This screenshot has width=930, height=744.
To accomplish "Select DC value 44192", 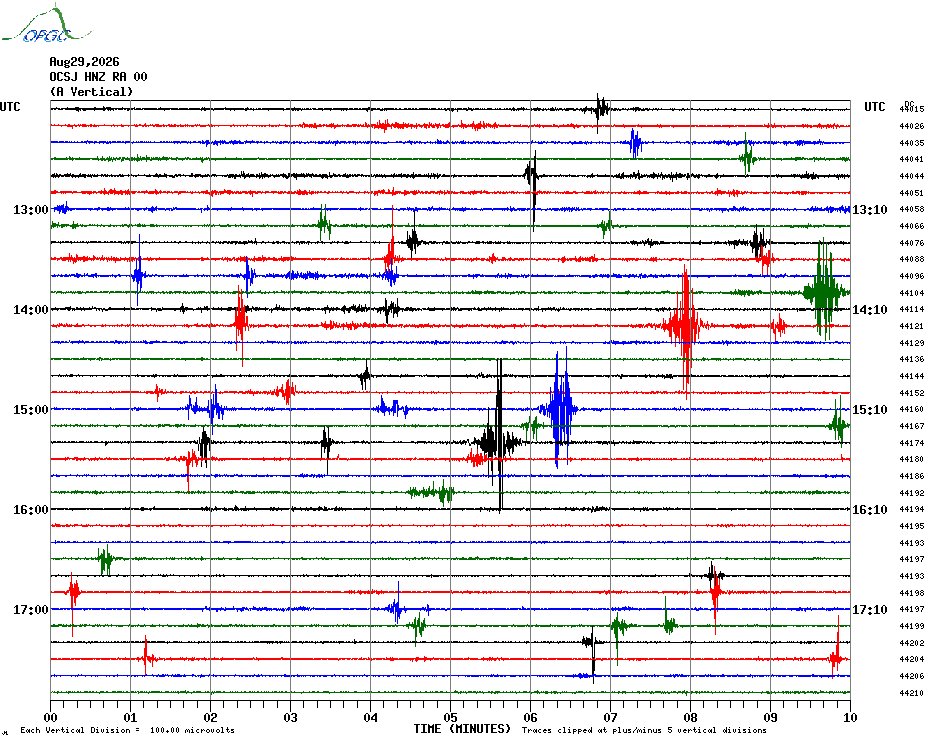I will [x=912, y=493].
